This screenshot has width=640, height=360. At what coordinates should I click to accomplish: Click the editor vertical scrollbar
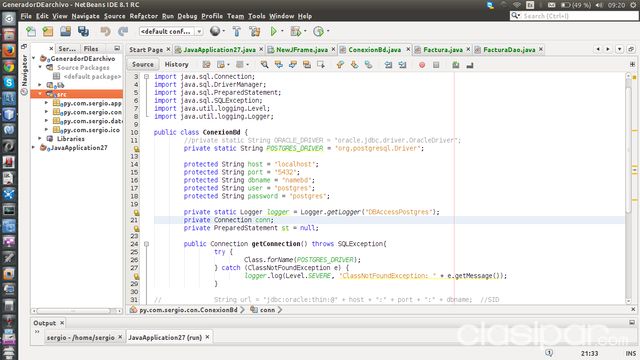point(629,188)
